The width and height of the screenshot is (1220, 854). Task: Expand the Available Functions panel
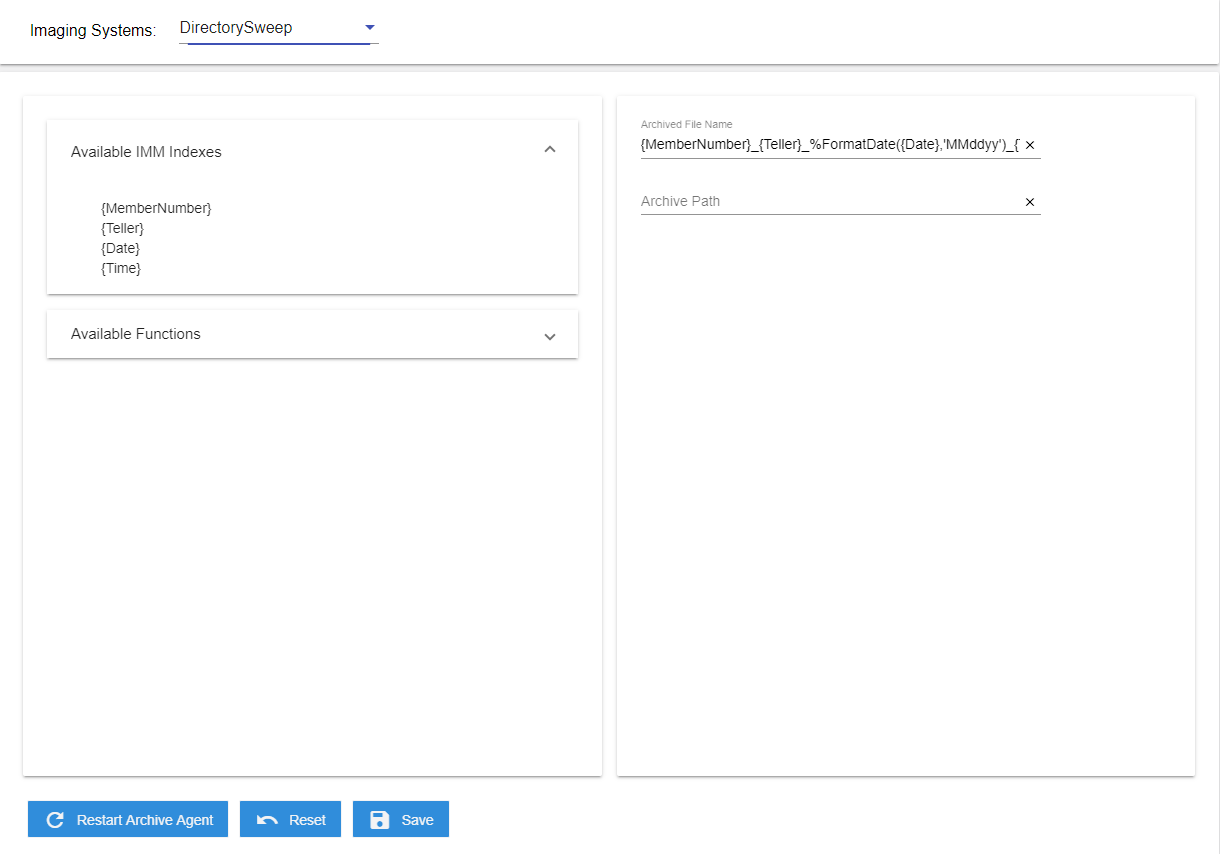[549, 336]
